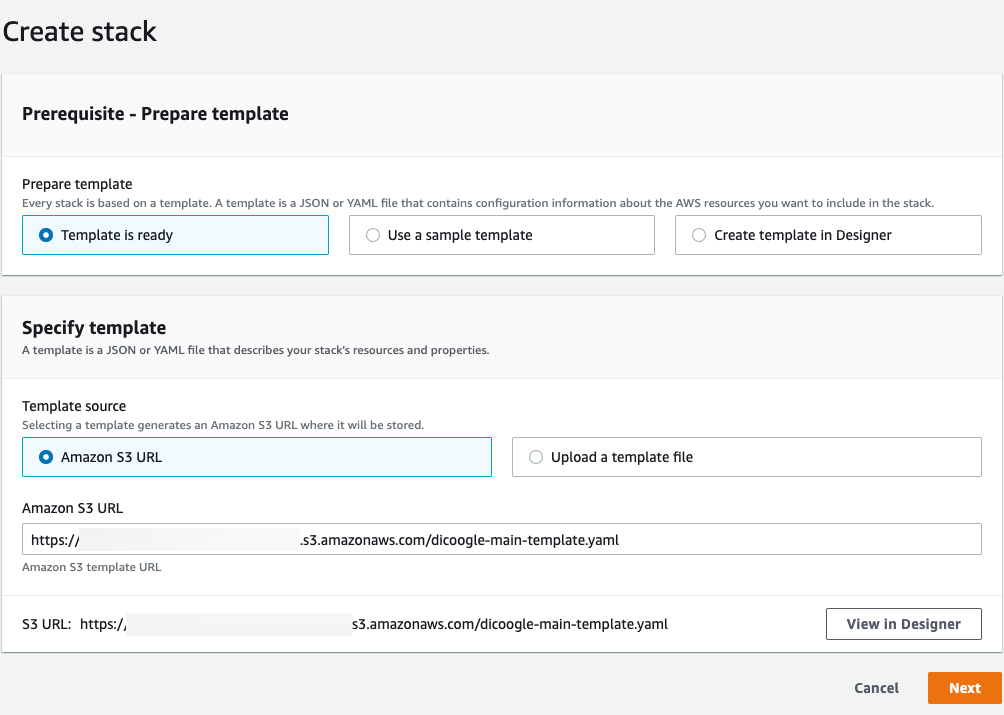The width and height of the screenshot is (1004, 715).
Task: Click the dicoogle-main-template.yaml S3 URL text
Action: [x=509, y=623]
